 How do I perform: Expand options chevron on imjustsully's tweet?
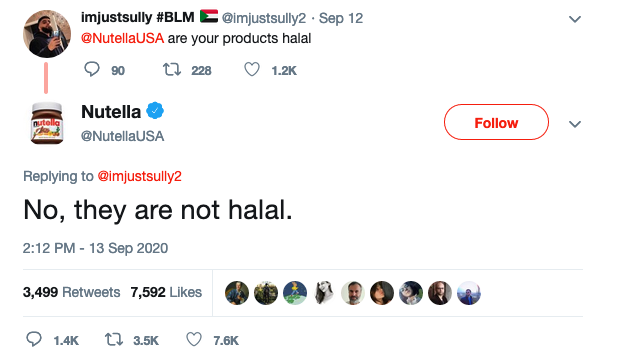[x=575, y=19]
